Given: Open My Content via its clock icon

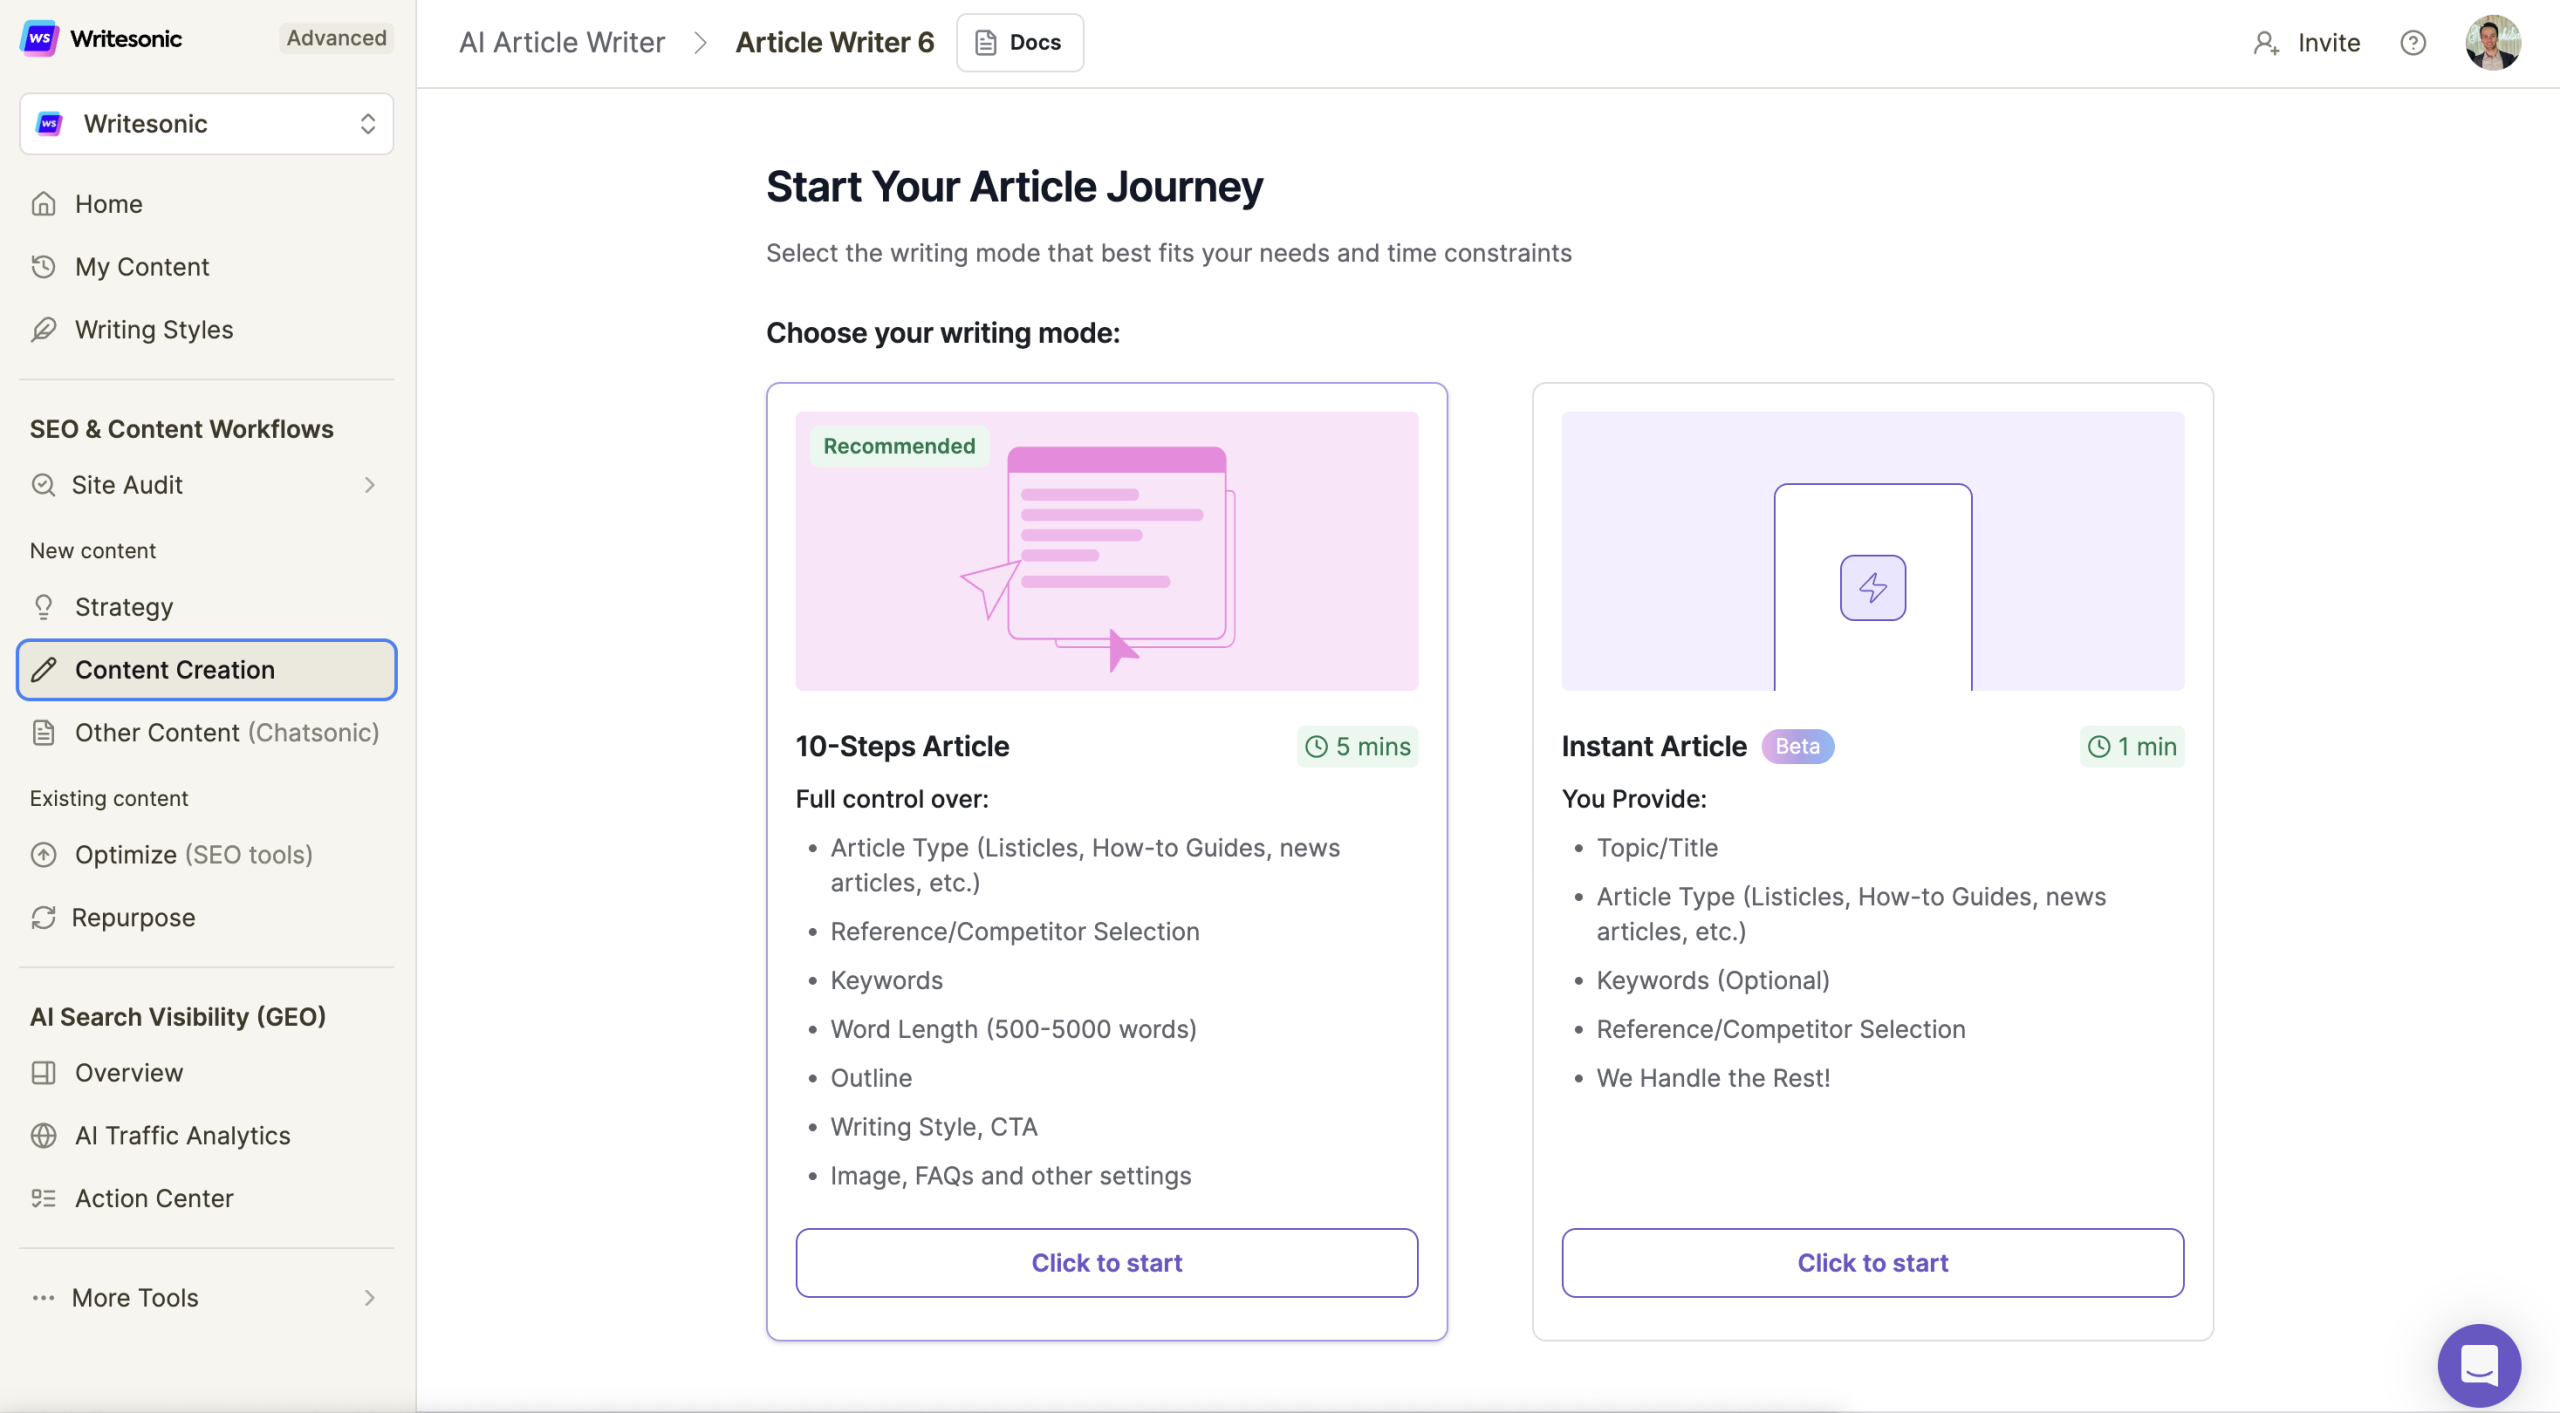Looking at the screenshot, I should (x=44, y=266).
